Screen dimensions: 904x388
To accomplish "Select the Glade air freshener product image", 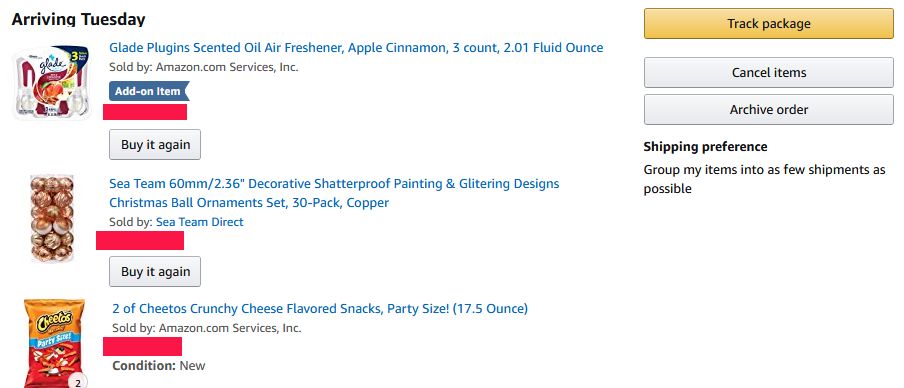I will tap(52, 82).
